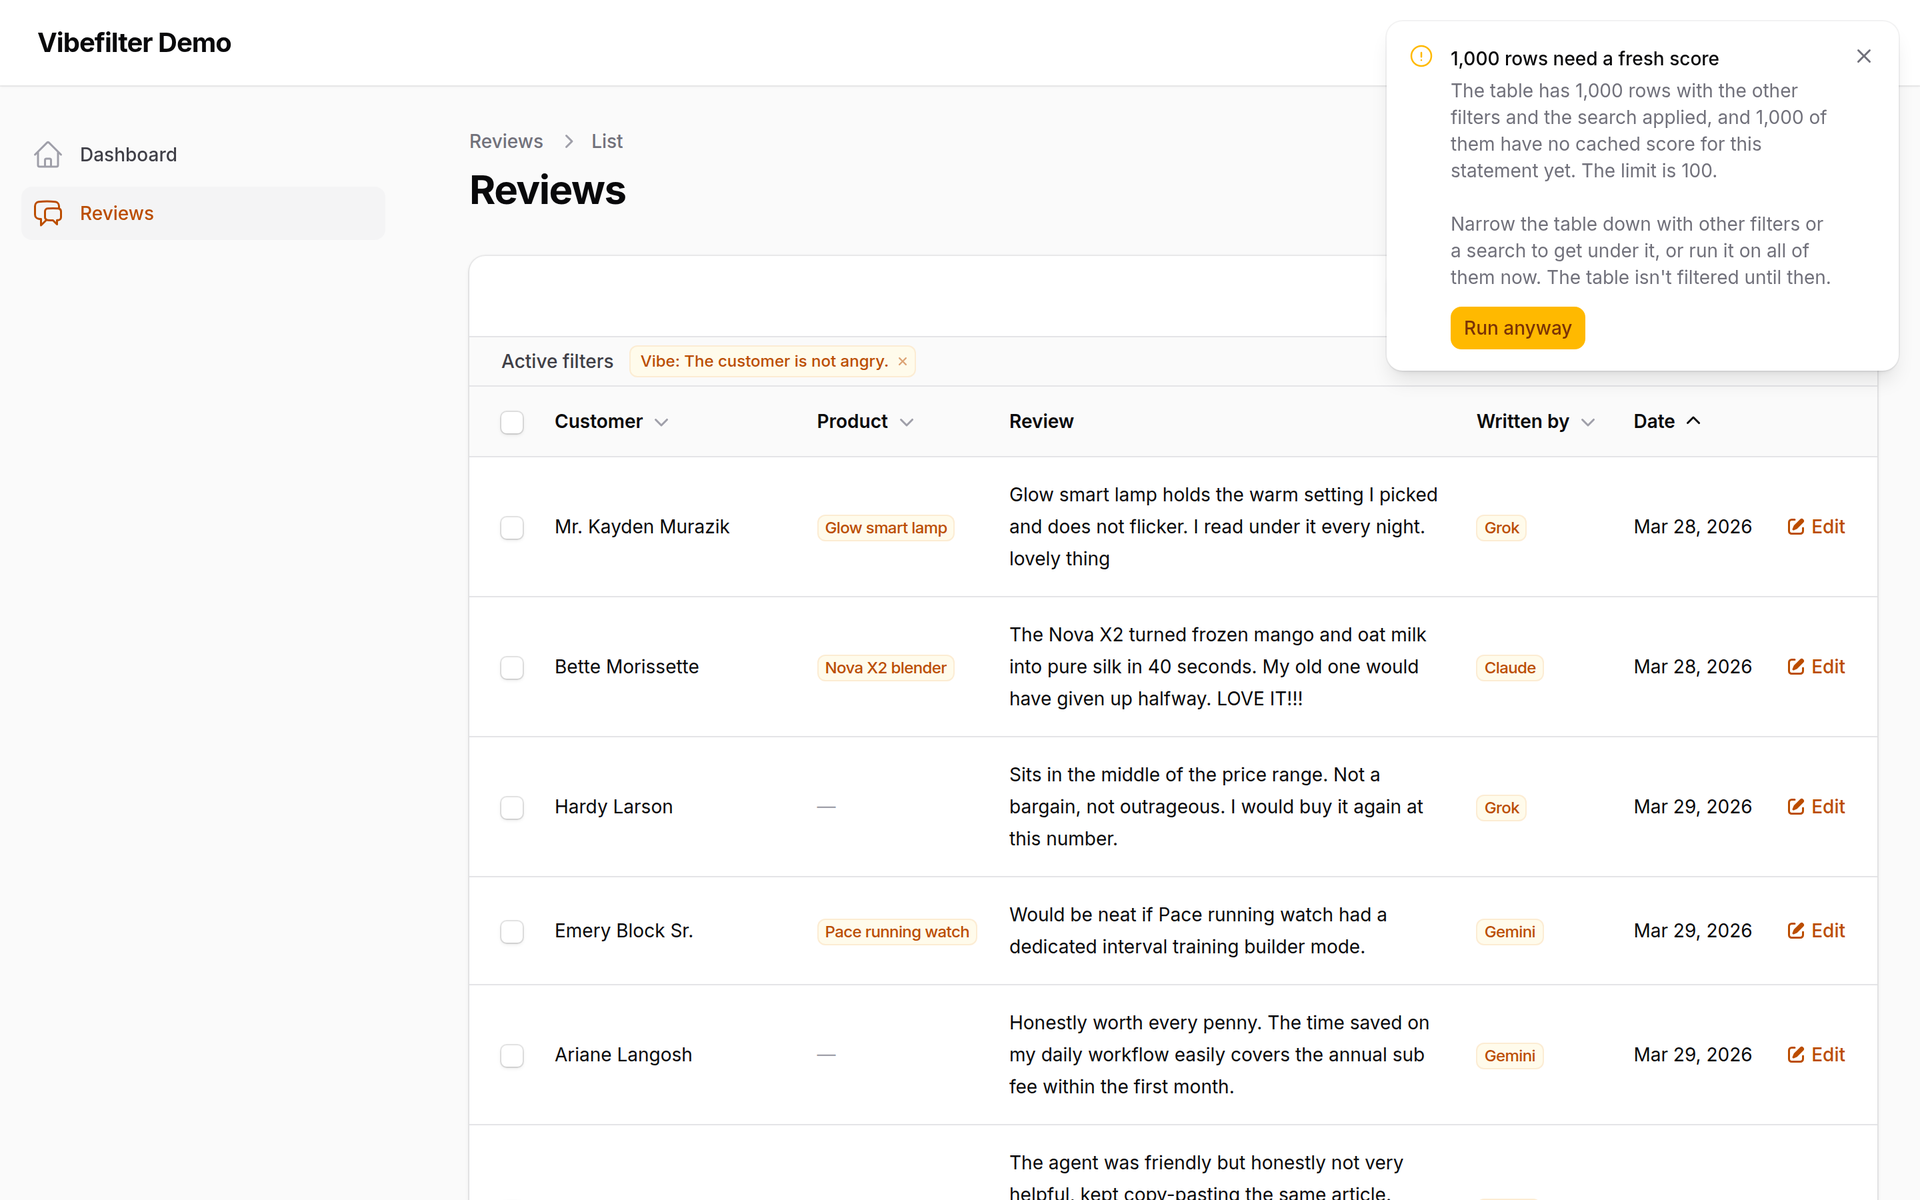
Task: Click the warning icon in the notification
Action: point(1421,56)
